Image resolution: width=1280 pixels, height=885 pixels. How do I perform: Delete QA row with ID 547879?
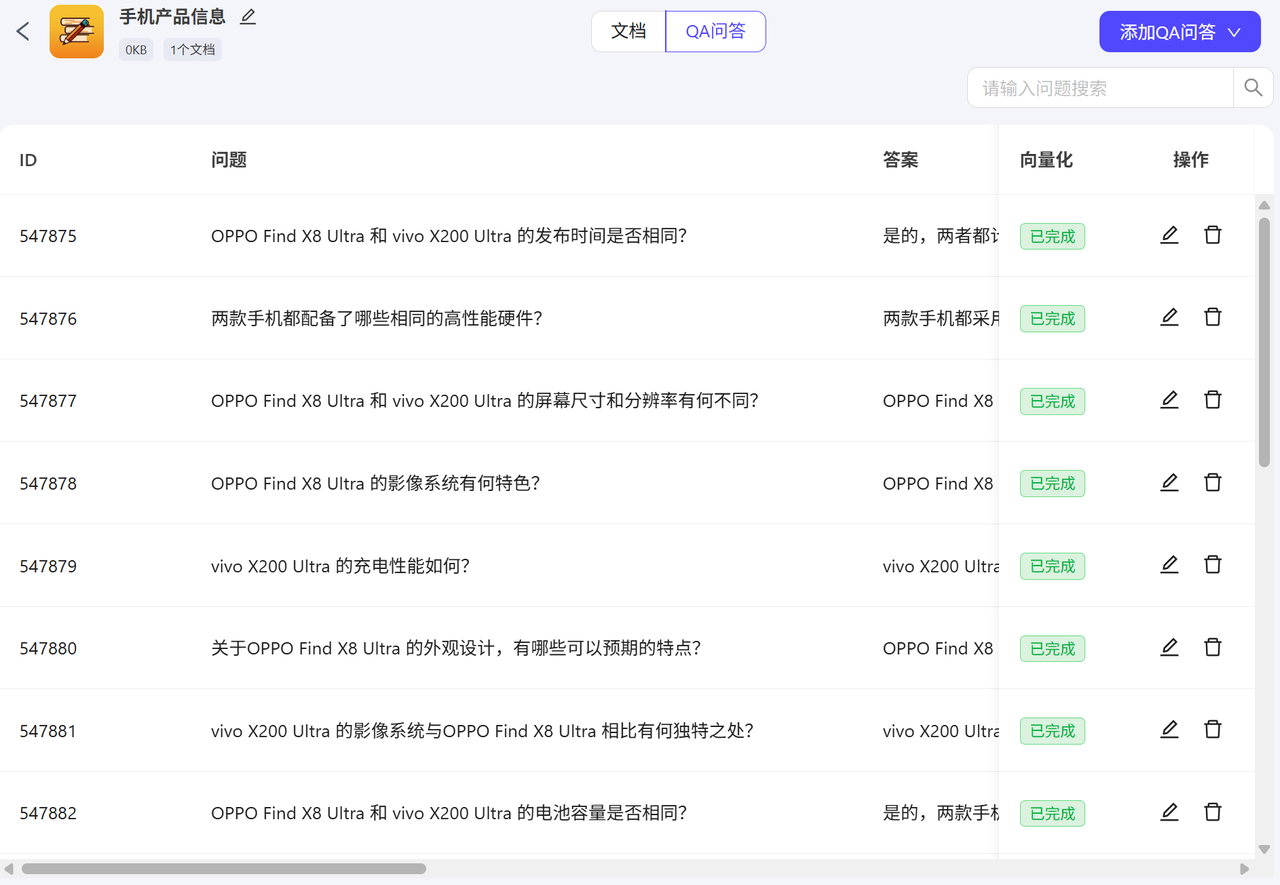1213,564
